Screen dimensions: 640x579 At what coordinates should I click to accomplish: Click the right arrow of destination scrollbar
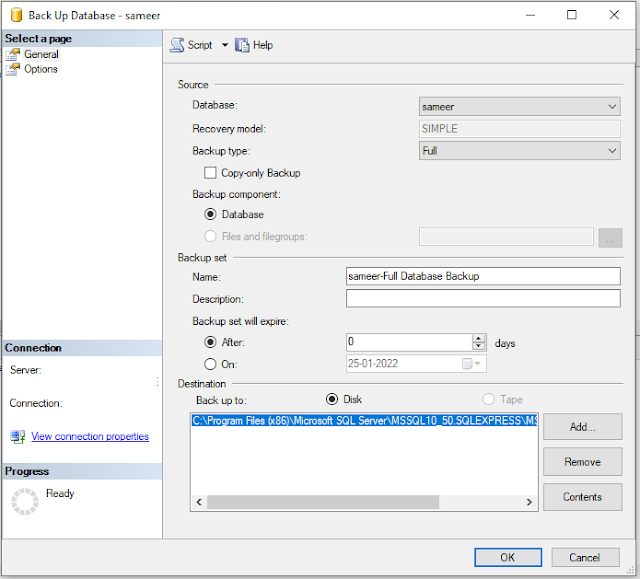pyautogui.click(x=529, y=502)
